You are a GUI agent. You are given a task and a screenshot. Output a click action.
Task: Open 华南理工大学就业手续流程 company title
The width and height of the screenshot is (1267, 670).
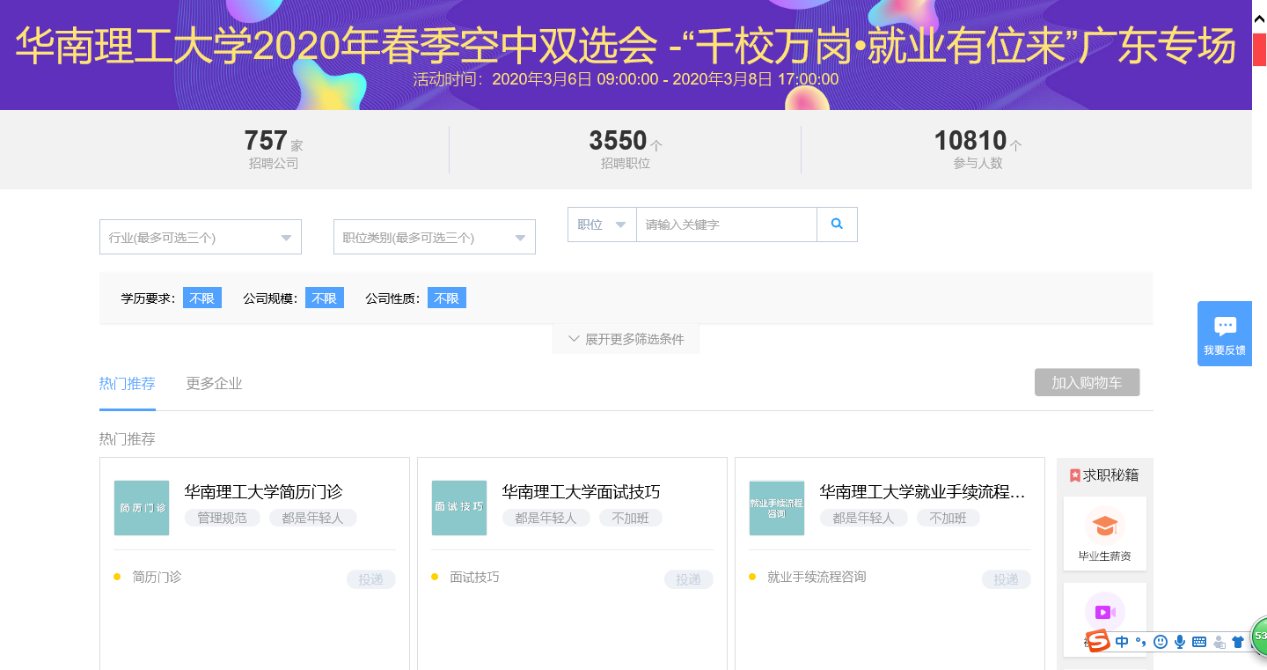923,492
